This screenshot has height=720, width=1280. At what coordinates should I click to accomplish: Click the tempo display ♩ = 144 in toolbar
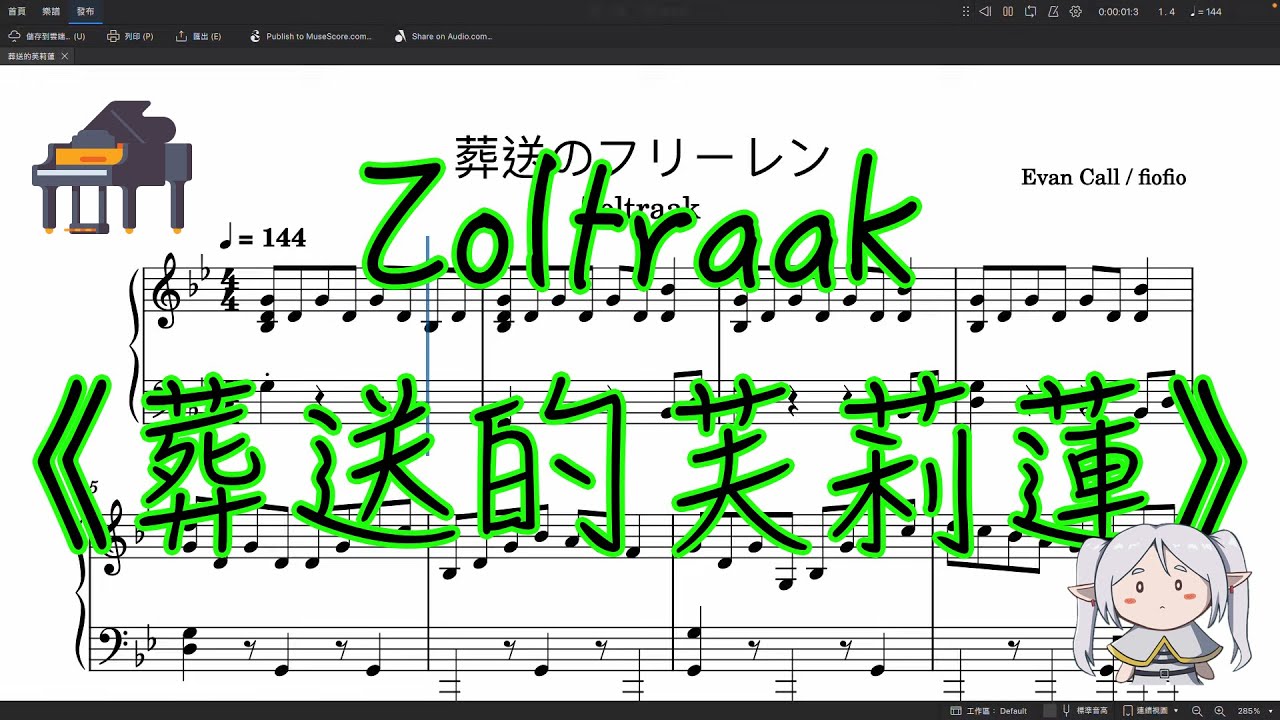1206,12
